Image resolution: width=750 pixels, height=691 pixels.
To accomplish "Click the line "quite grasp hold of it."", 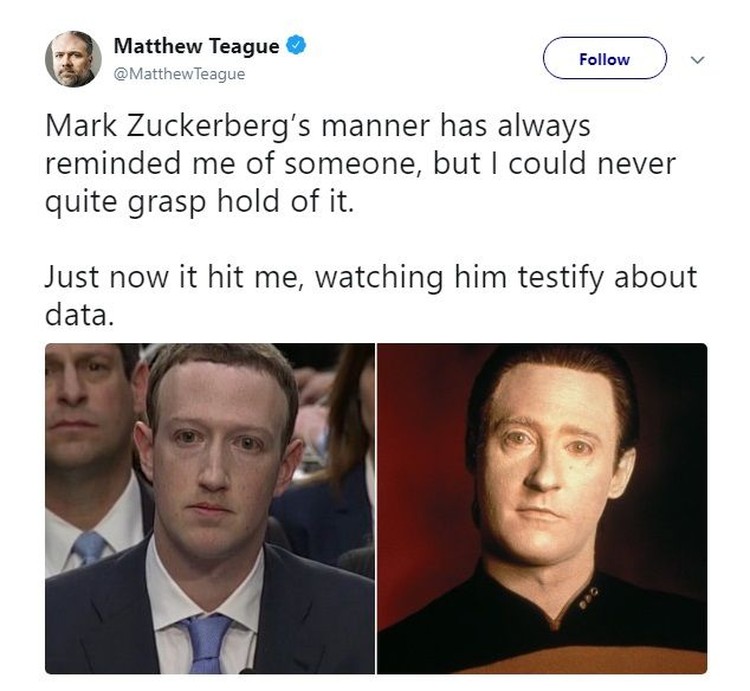I will tap(200, 202).
